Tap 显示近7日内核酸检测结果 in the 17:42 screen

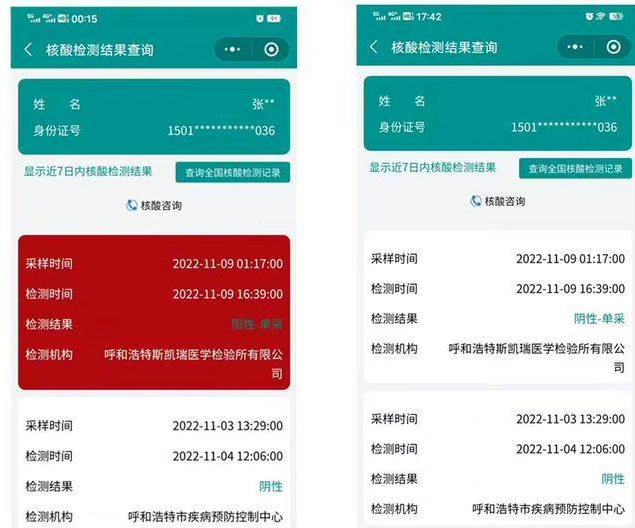433,168
